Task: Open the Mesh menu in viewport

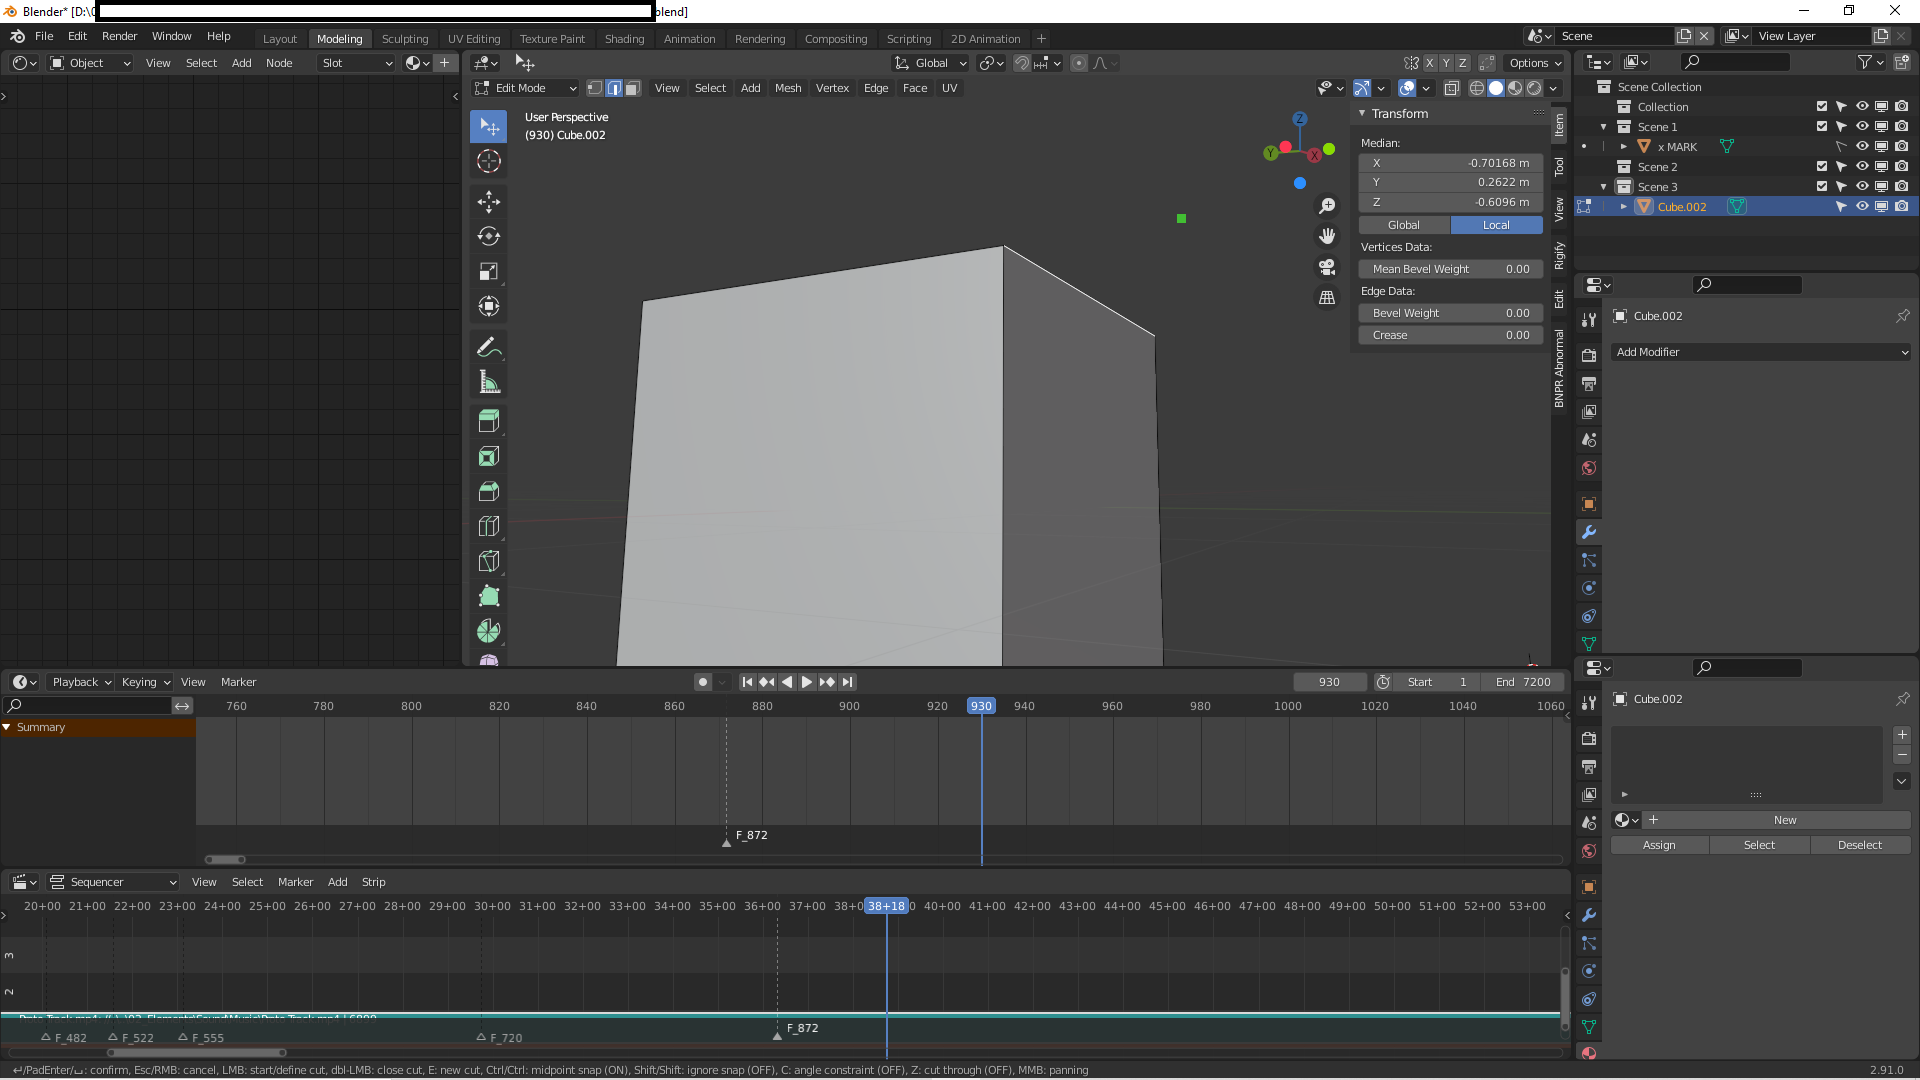Action: pos(788,88)
